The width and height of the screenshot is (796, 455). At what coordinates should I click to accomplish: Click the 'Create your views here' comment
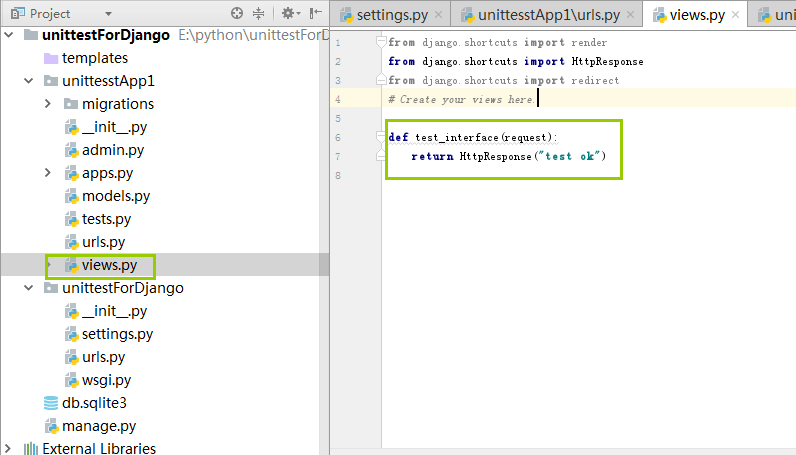pyautogui.click(x=461, y=100)
